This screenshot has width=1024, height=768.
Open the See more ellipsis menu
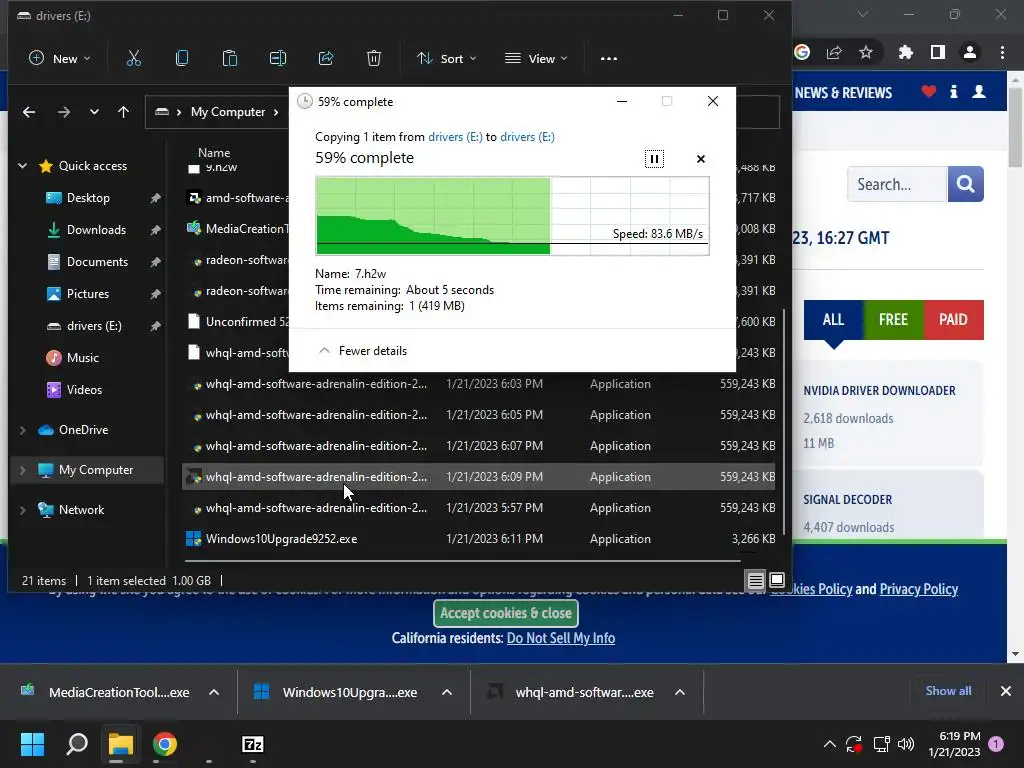(609, 58)
